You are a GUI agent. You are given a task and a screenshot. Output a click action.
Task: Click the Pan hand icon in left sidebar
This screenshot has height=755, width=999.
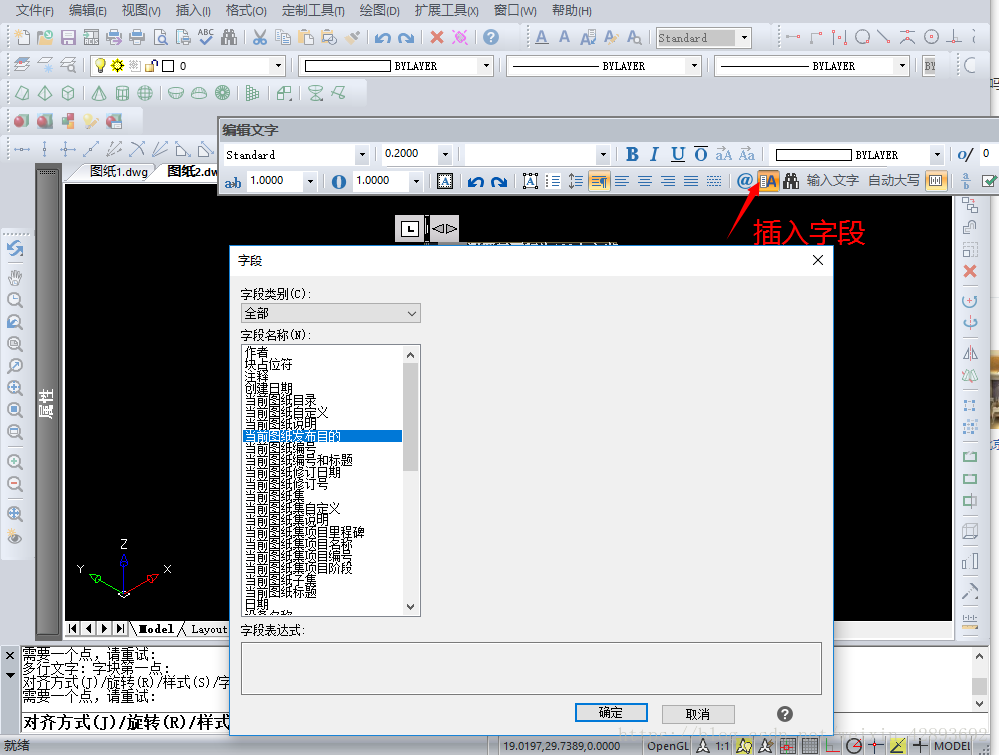15,278
